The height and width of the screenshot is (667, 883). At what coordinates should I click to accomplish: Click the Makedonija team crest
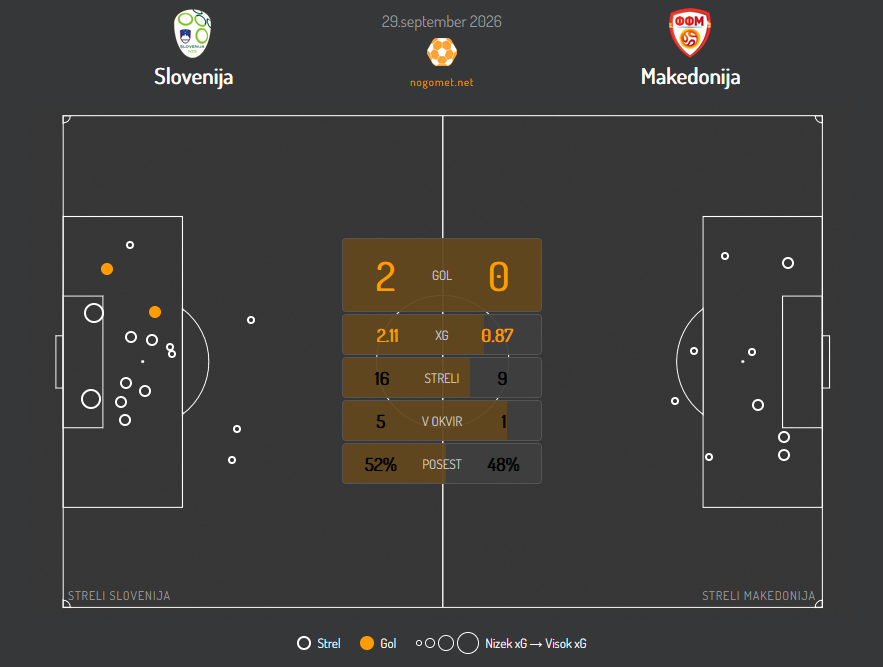[690, 33]
